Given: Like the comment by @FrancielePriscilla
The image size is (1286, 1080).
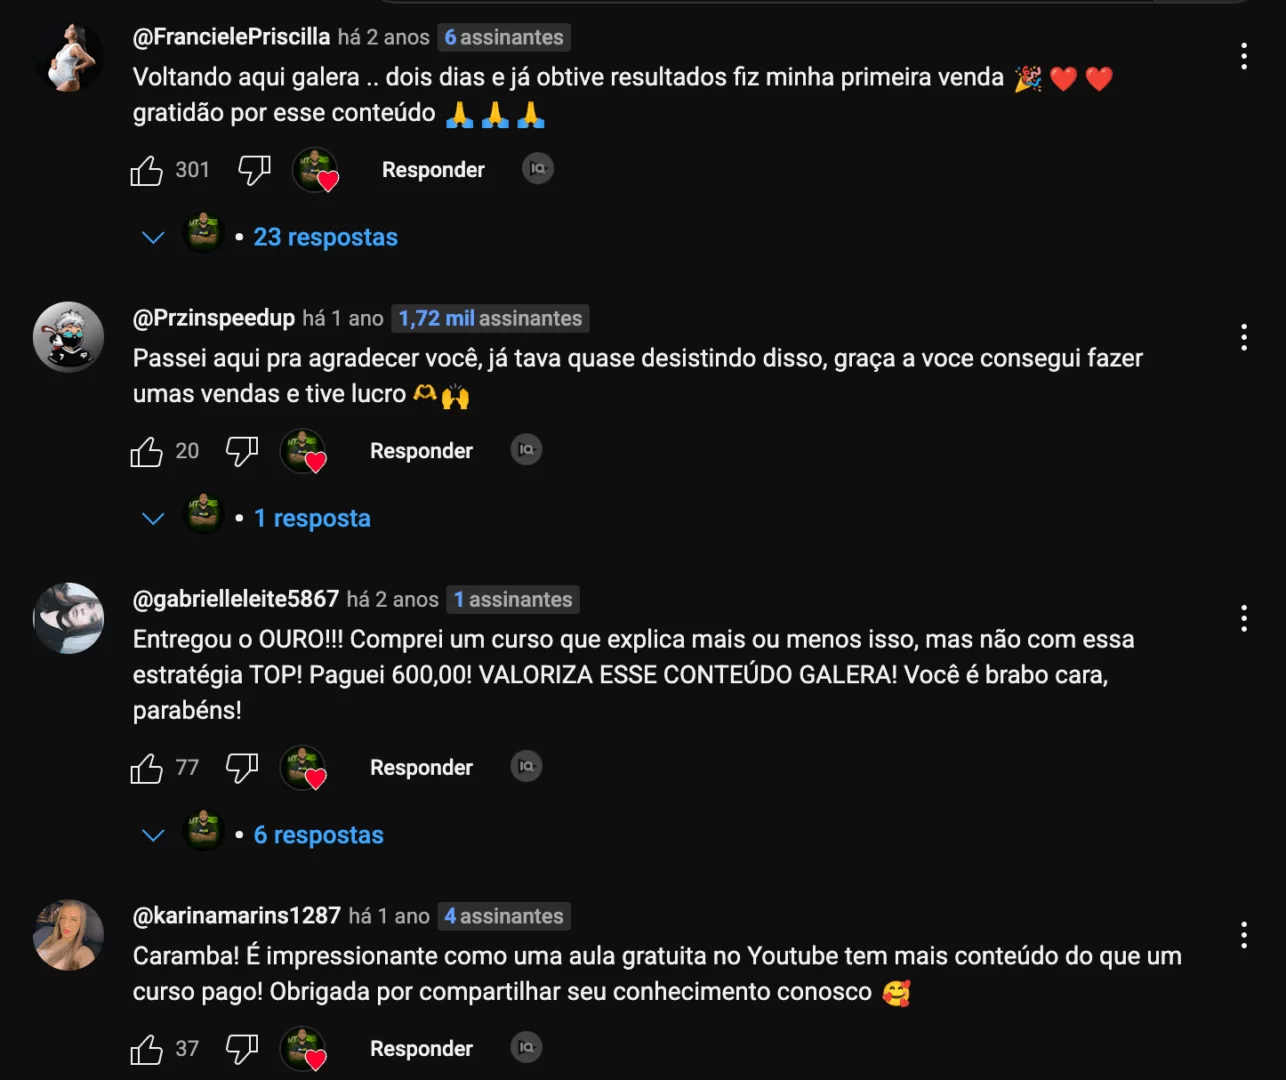Looking at the screenshot, I should pos(146,171).
